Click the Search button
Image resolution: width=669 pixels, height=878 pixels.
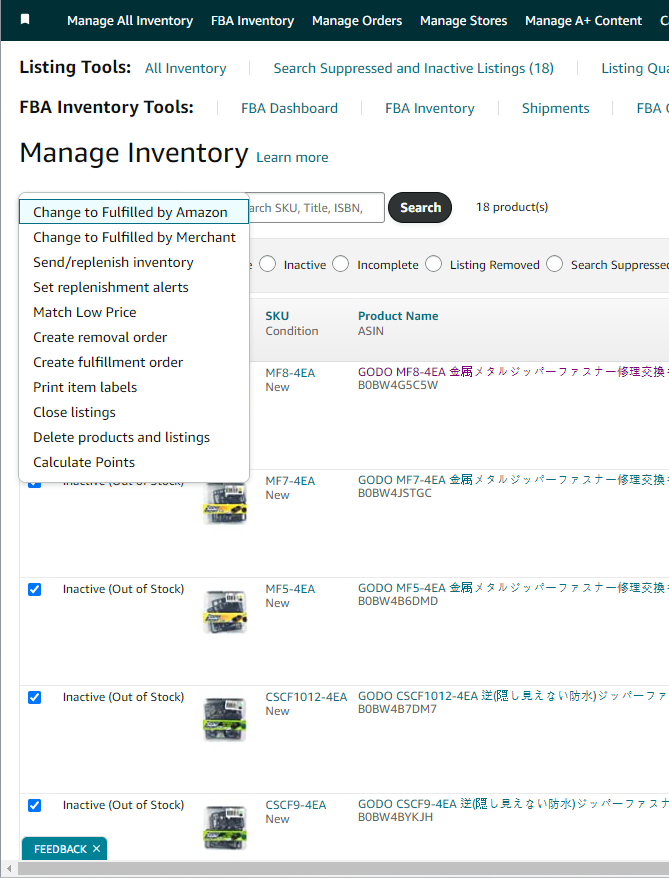[x=420, y=207]
